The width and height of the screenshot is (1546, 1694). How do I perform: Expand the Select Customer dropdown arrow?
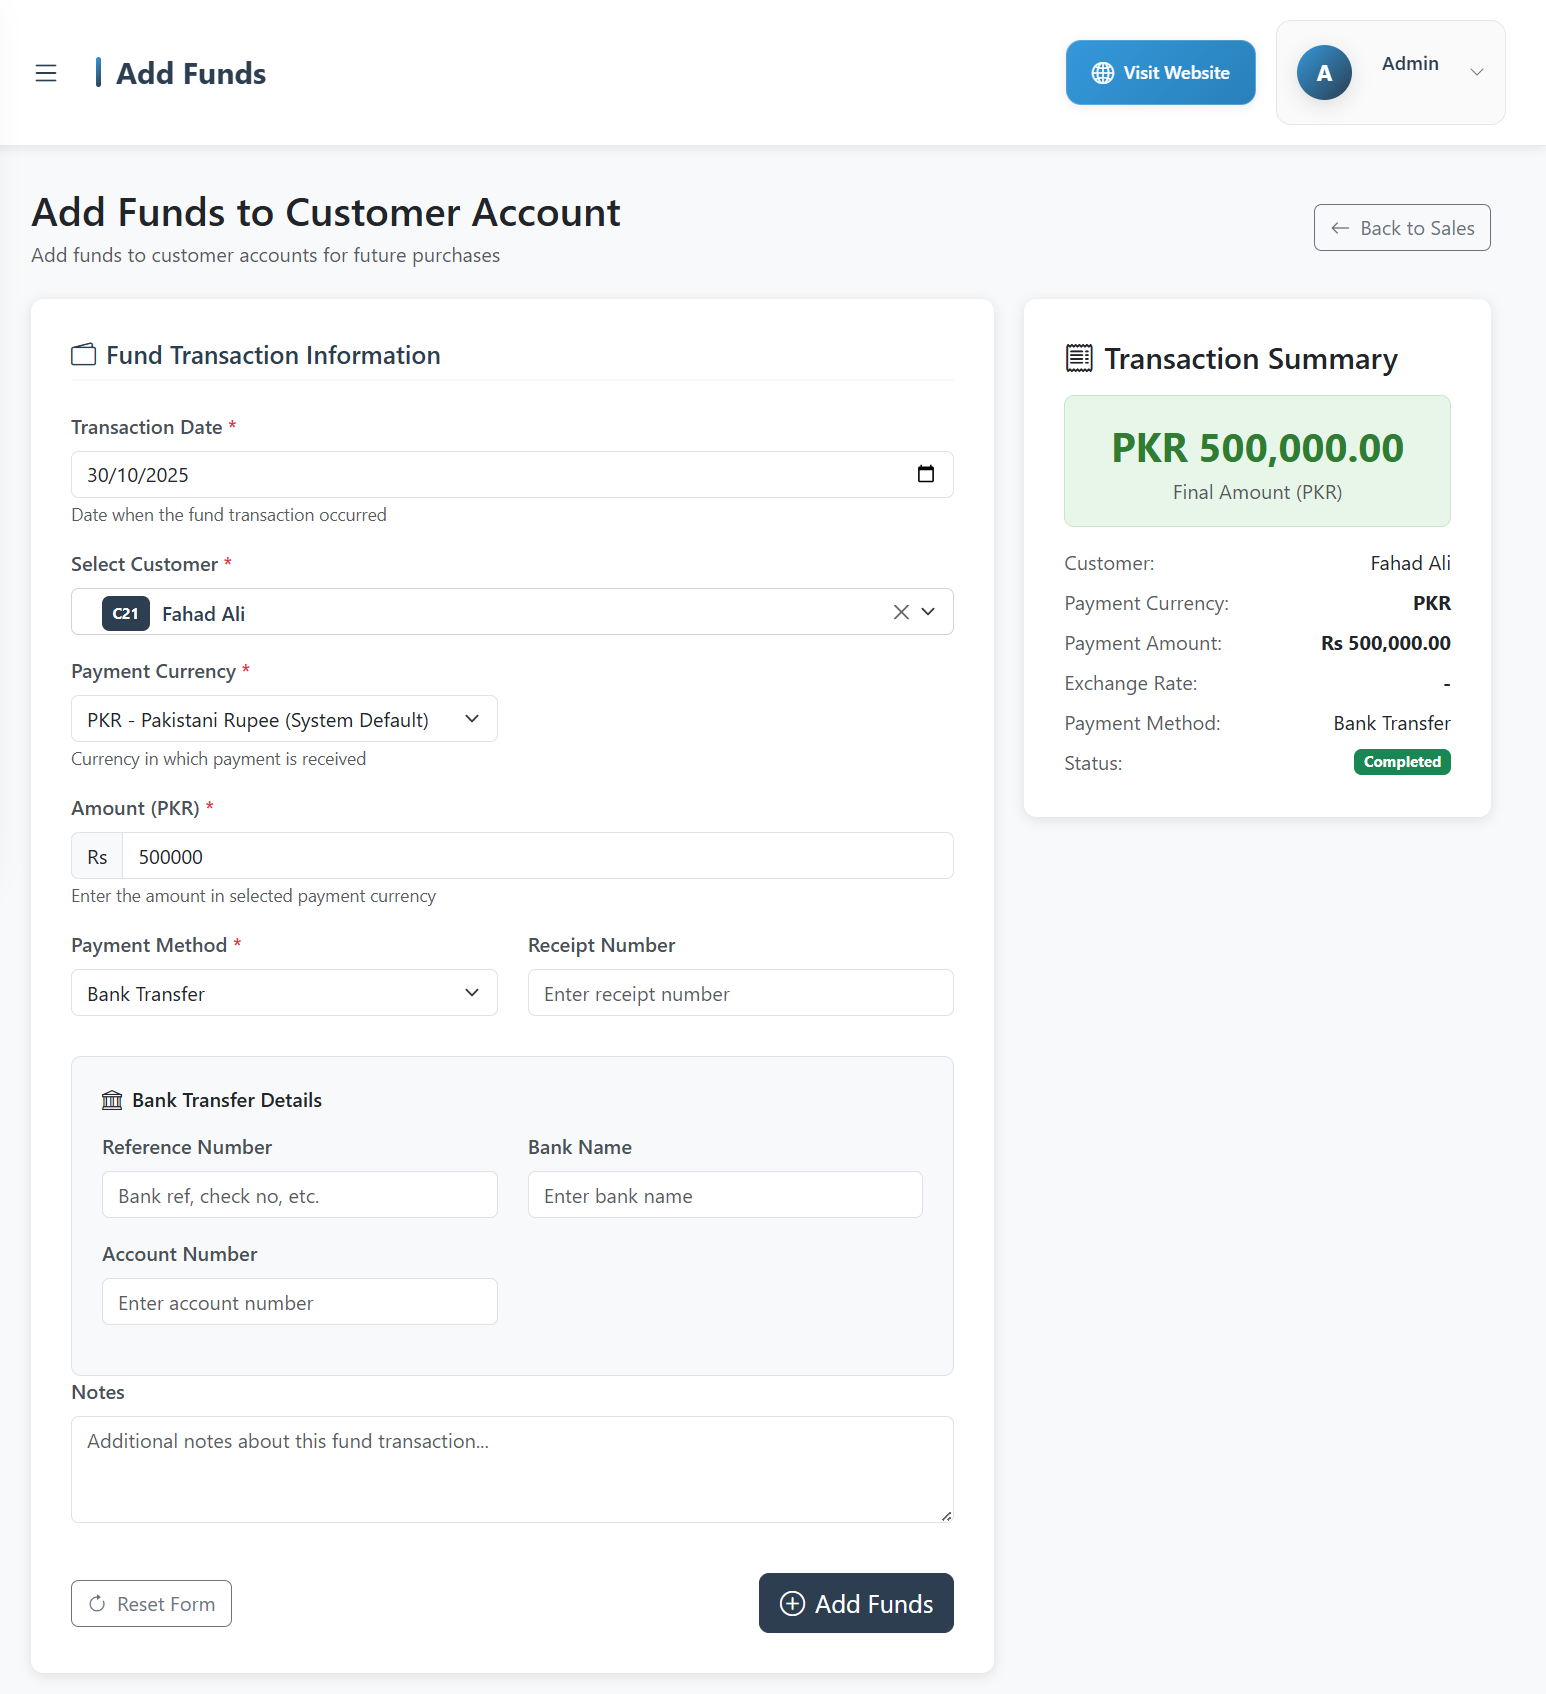pyautogui.click(x=929, y=612)
